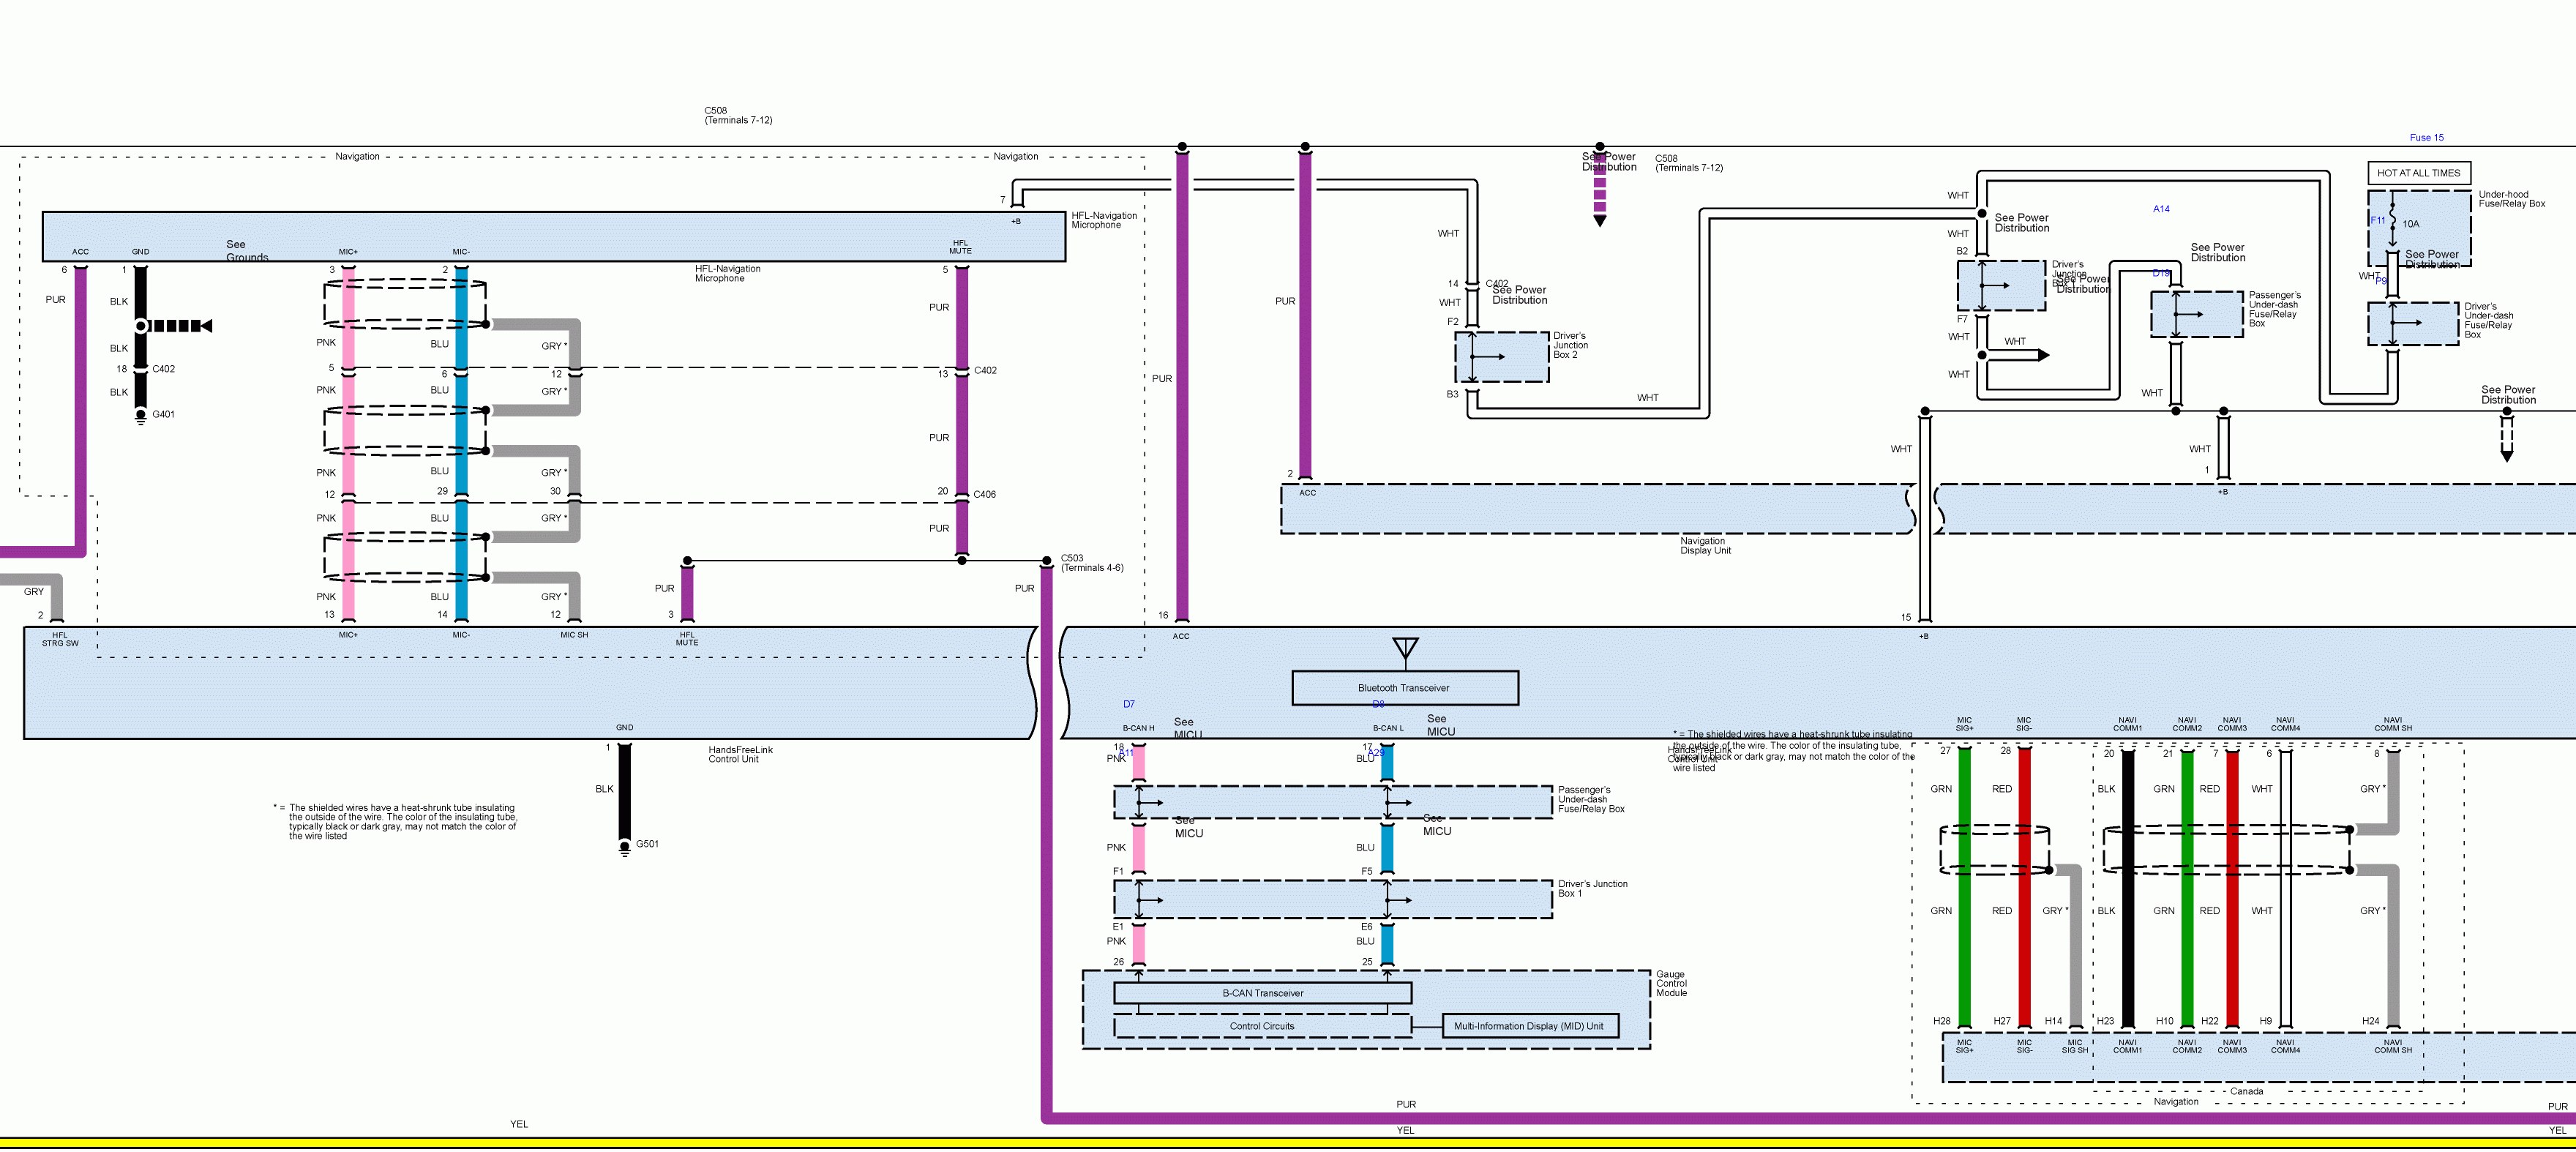
Task: Click the blue D7 connector link
Action: (x=1128, y=704)
